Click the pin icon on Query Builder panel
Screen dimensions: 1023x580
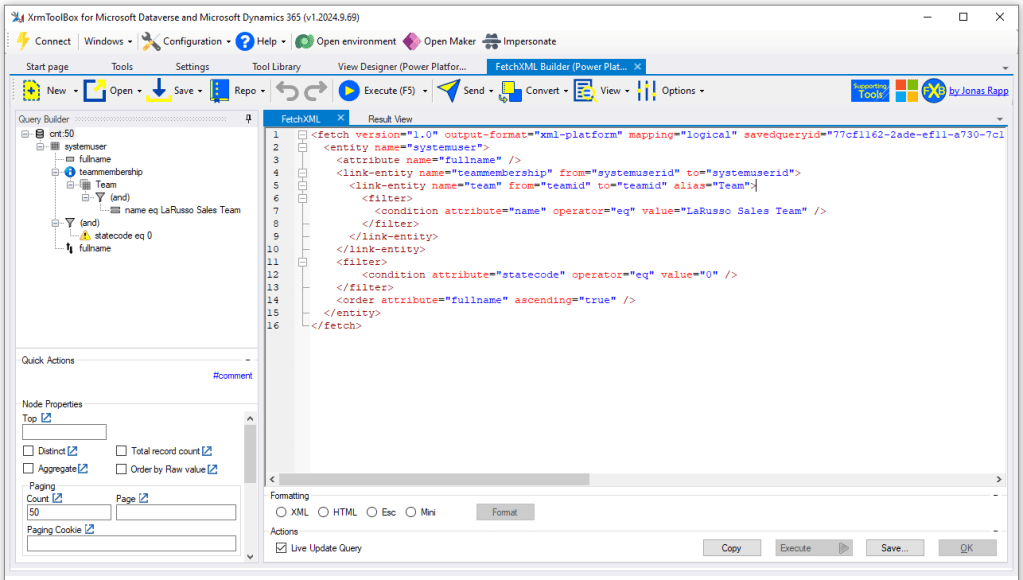249,119
